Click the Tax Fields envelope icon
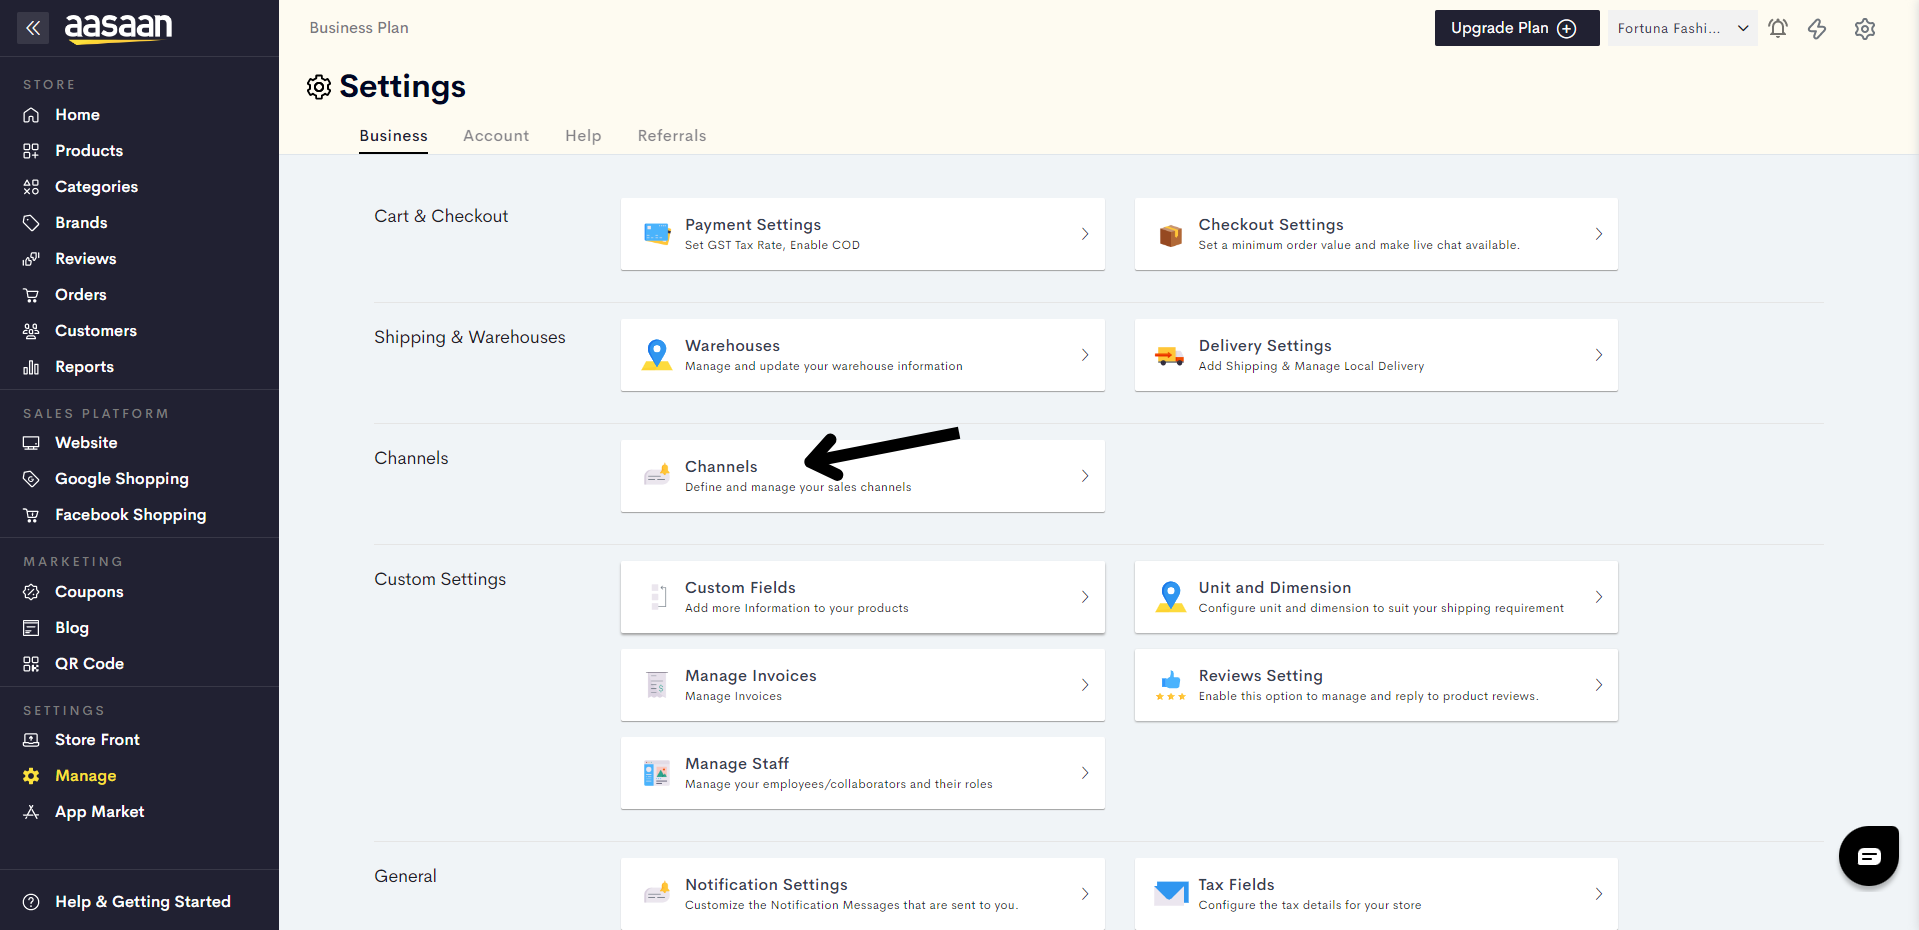 tap(1171, 892)
